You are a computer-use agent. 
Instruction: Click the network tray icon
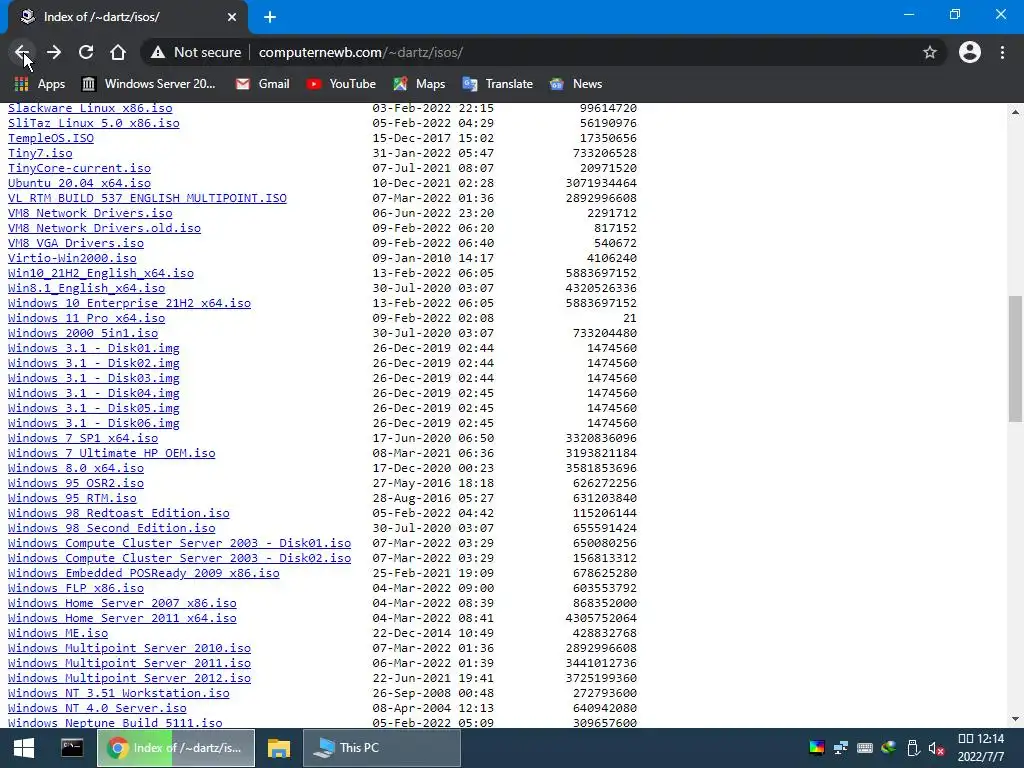point(840,748)
